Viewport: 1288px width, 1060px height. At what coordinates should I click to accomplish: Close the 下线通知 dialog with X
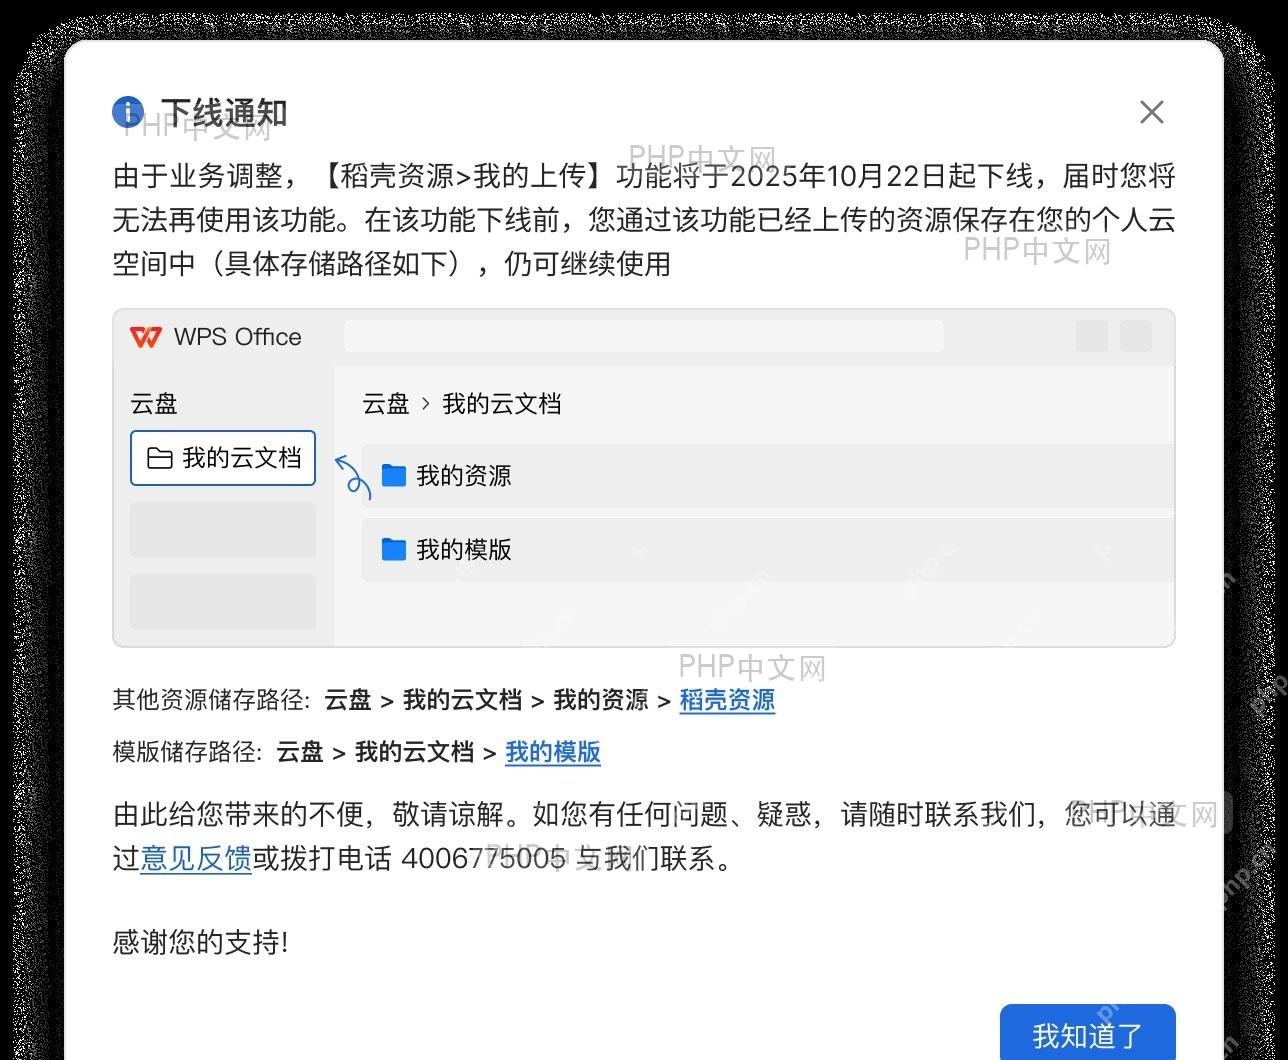click(1152, 112)
